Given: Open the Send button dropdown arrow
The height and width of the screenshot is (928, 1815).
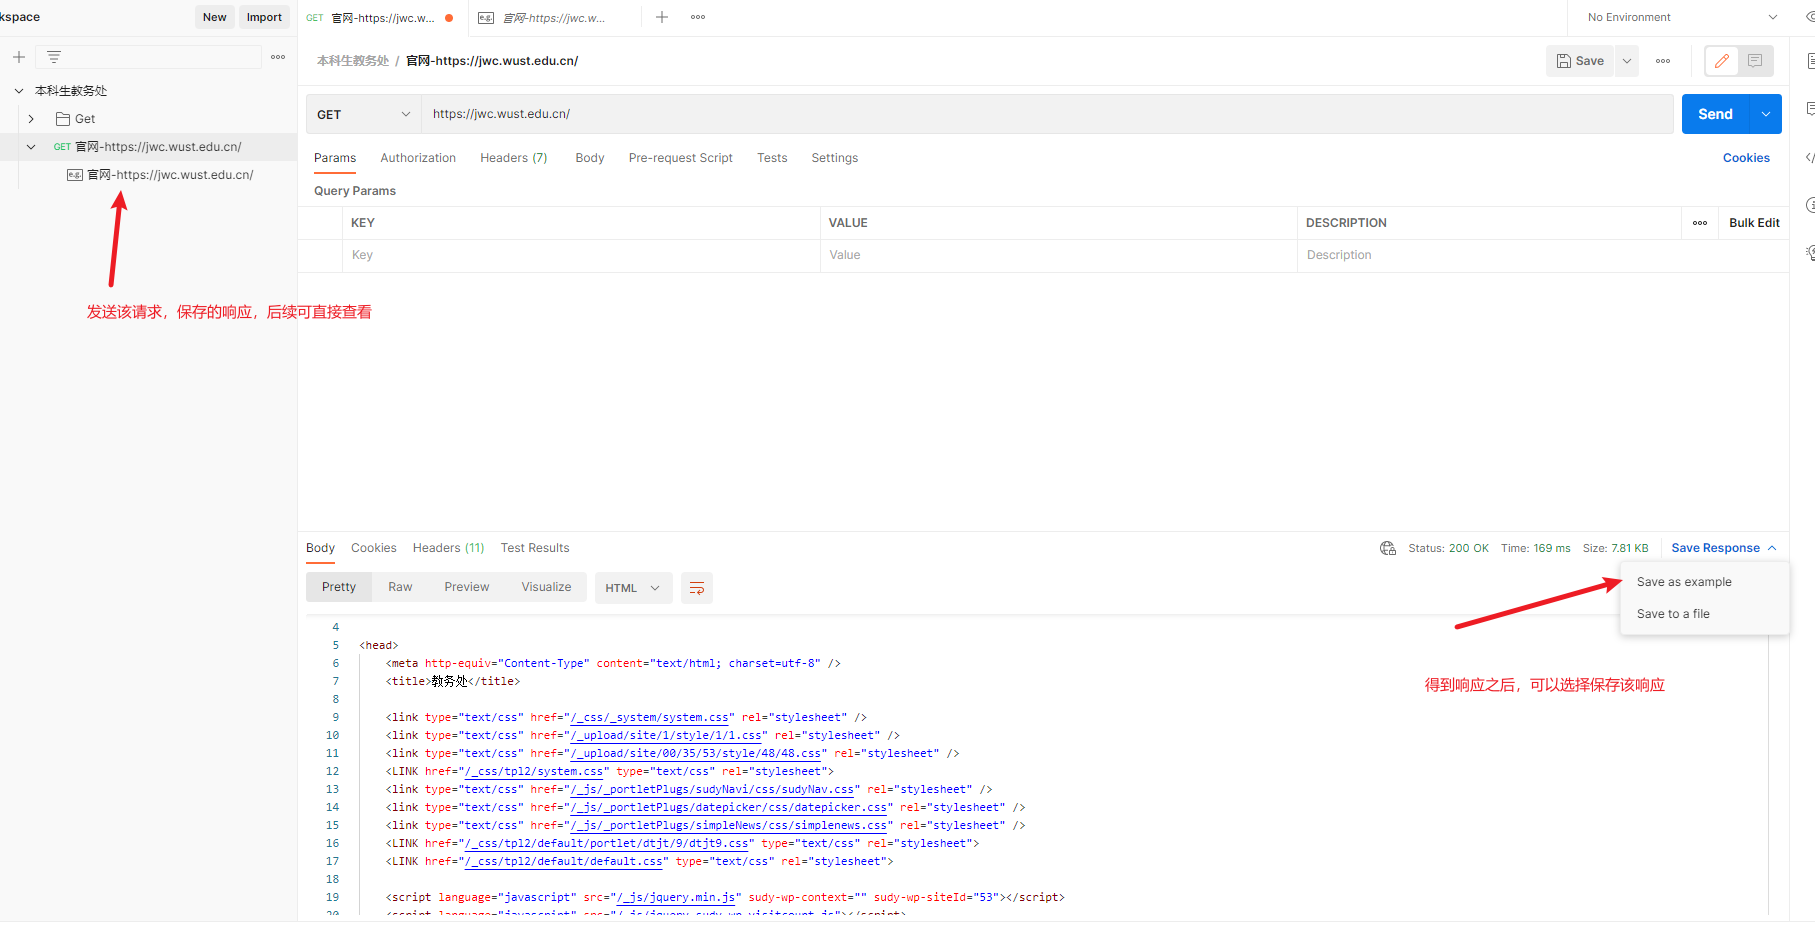Looking at the screenshot, I should (x=1766, y=114).
